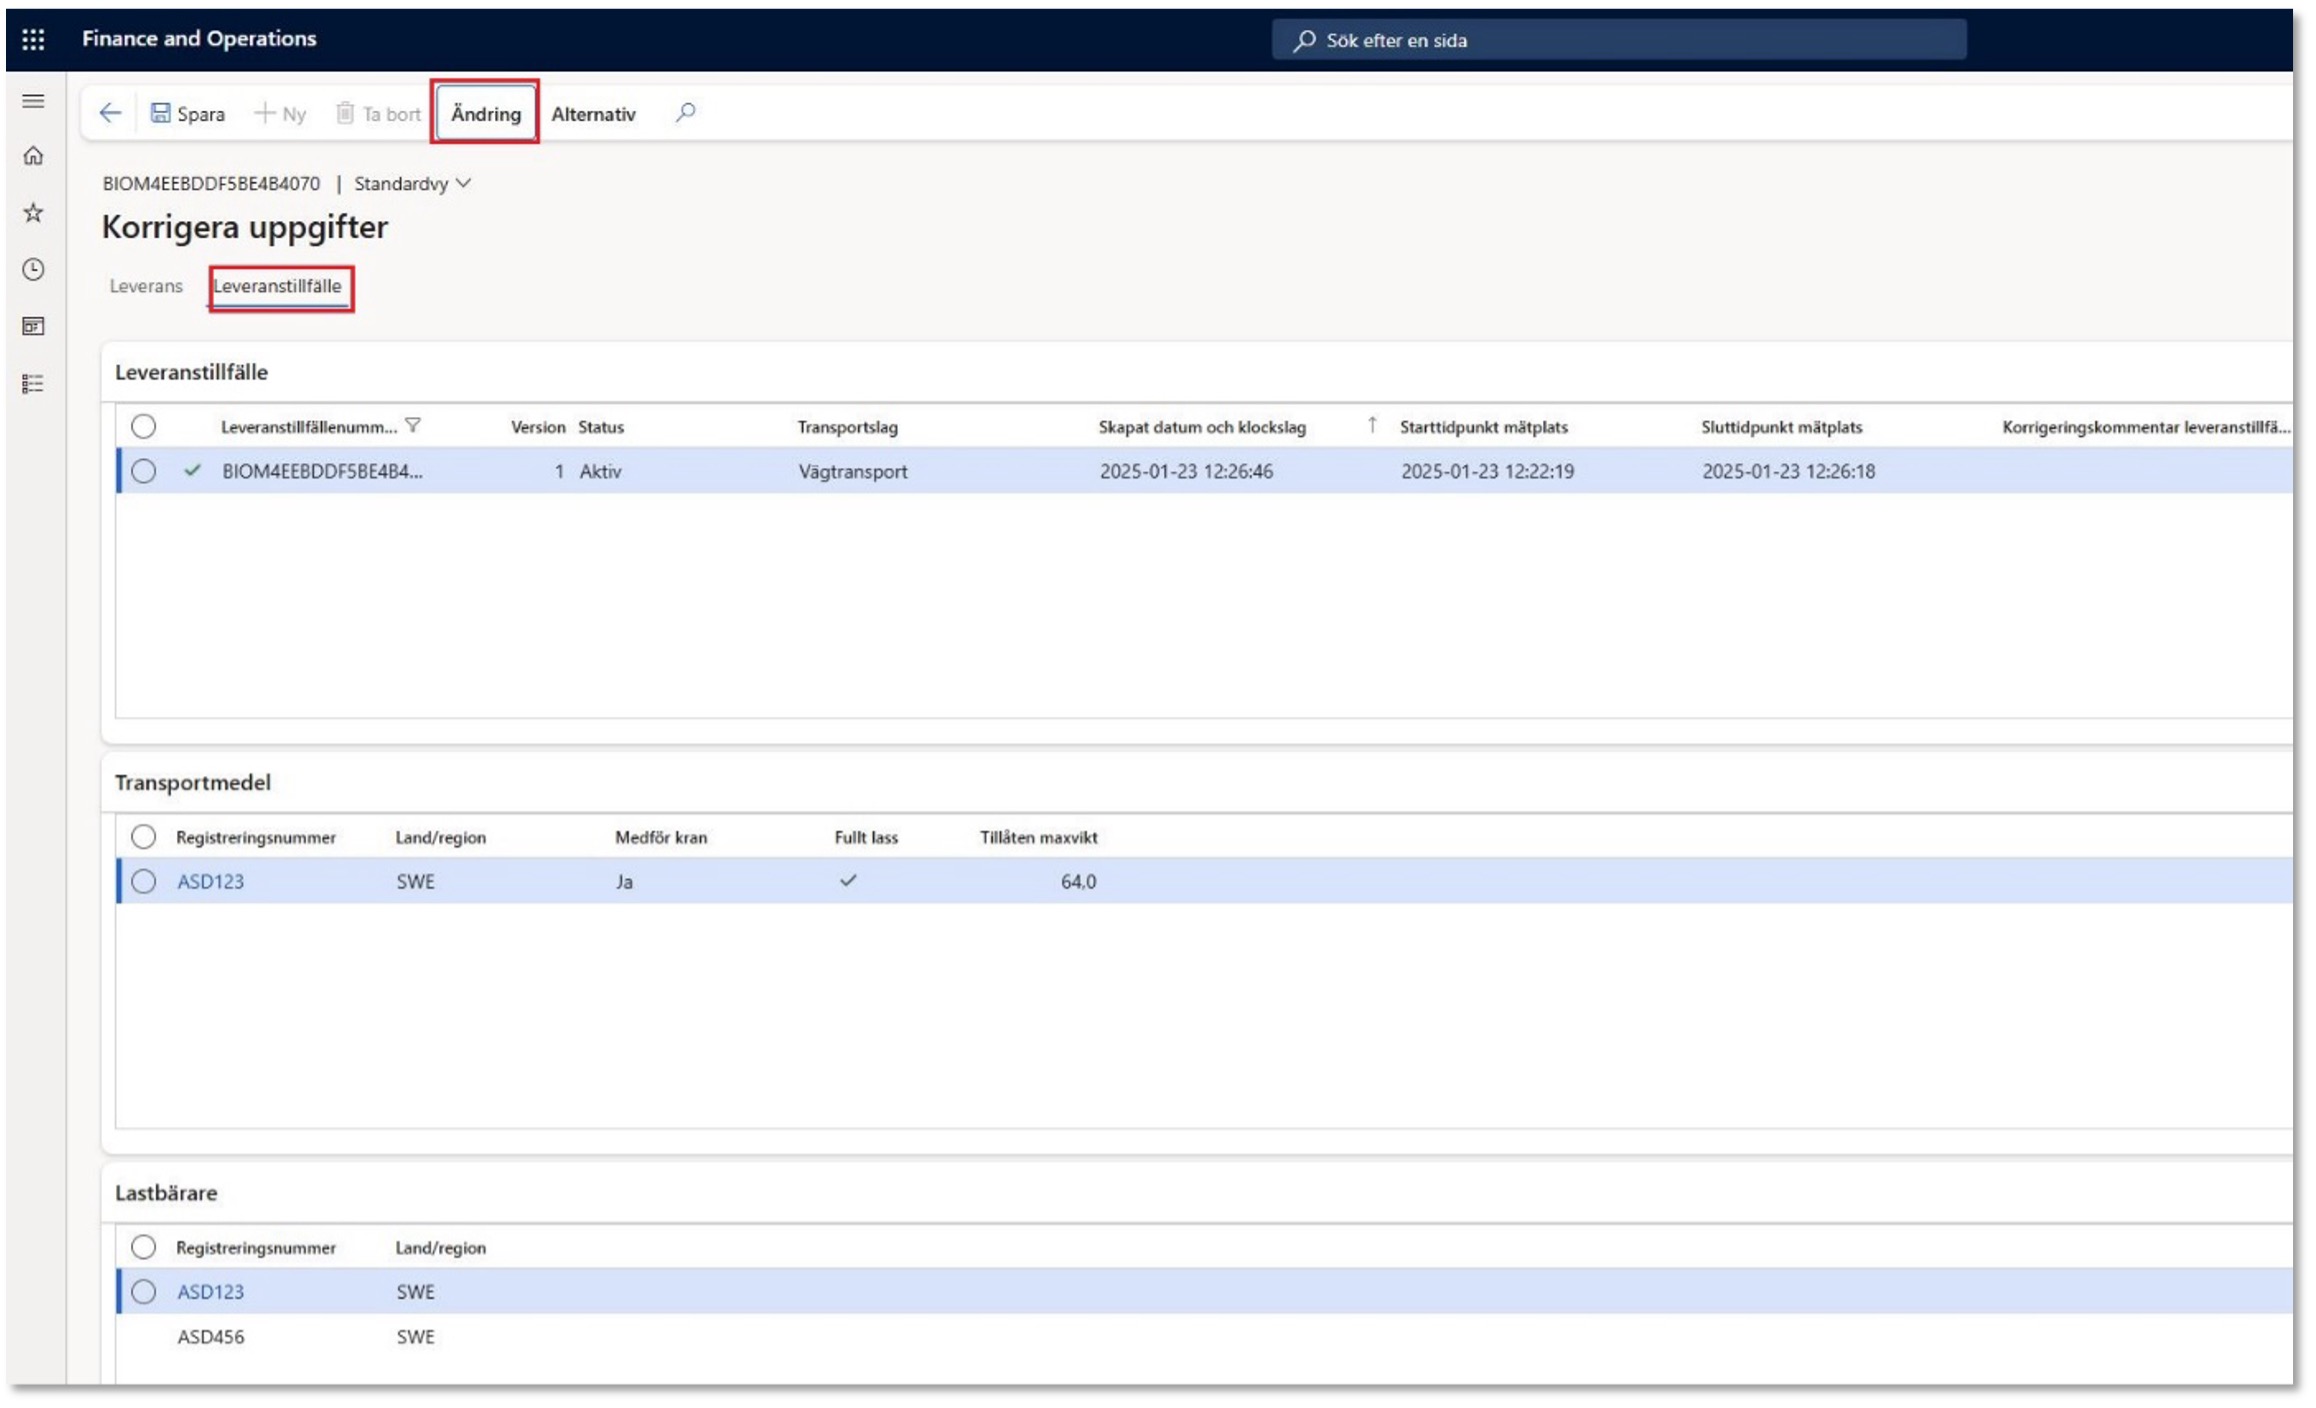Switch to the Leverans tab

(x=146, y=286)
